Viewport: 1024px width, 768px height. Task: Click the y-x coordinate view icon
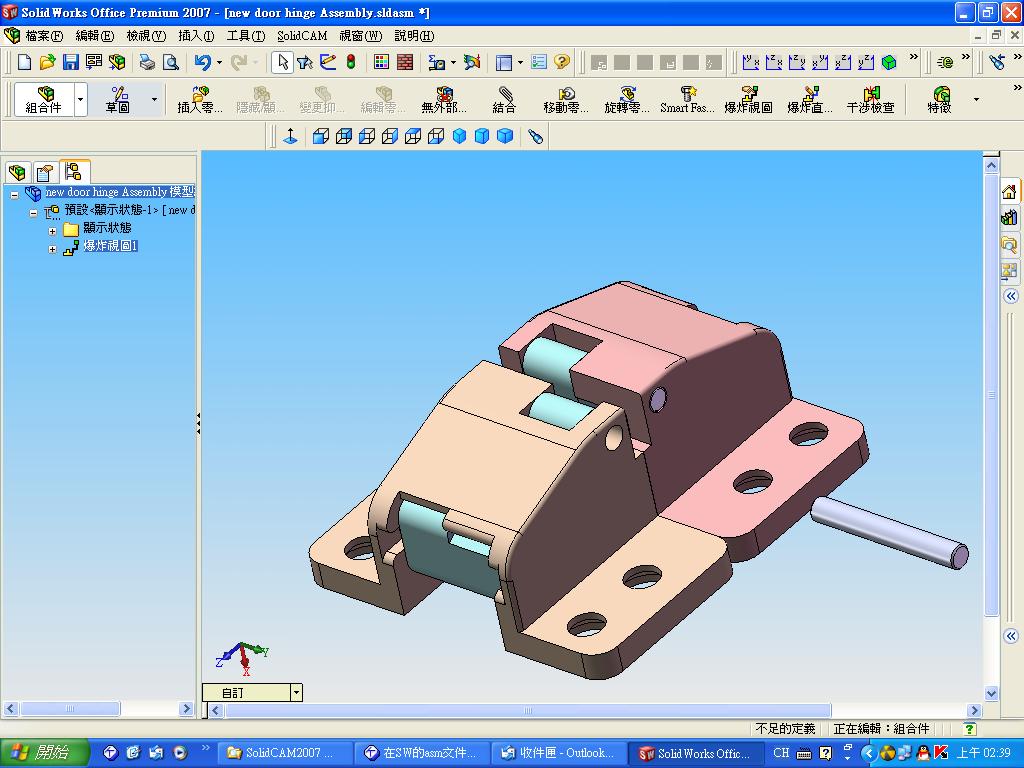750,62
